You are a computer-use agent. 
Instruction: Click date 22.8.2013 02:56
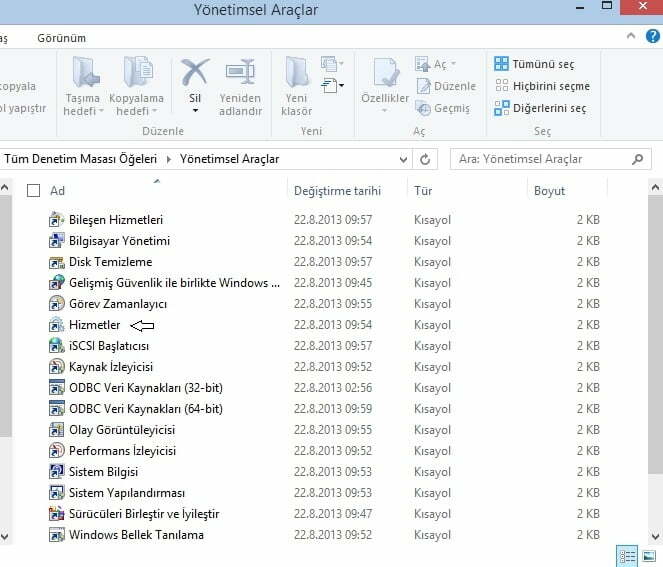pos(333,388)
